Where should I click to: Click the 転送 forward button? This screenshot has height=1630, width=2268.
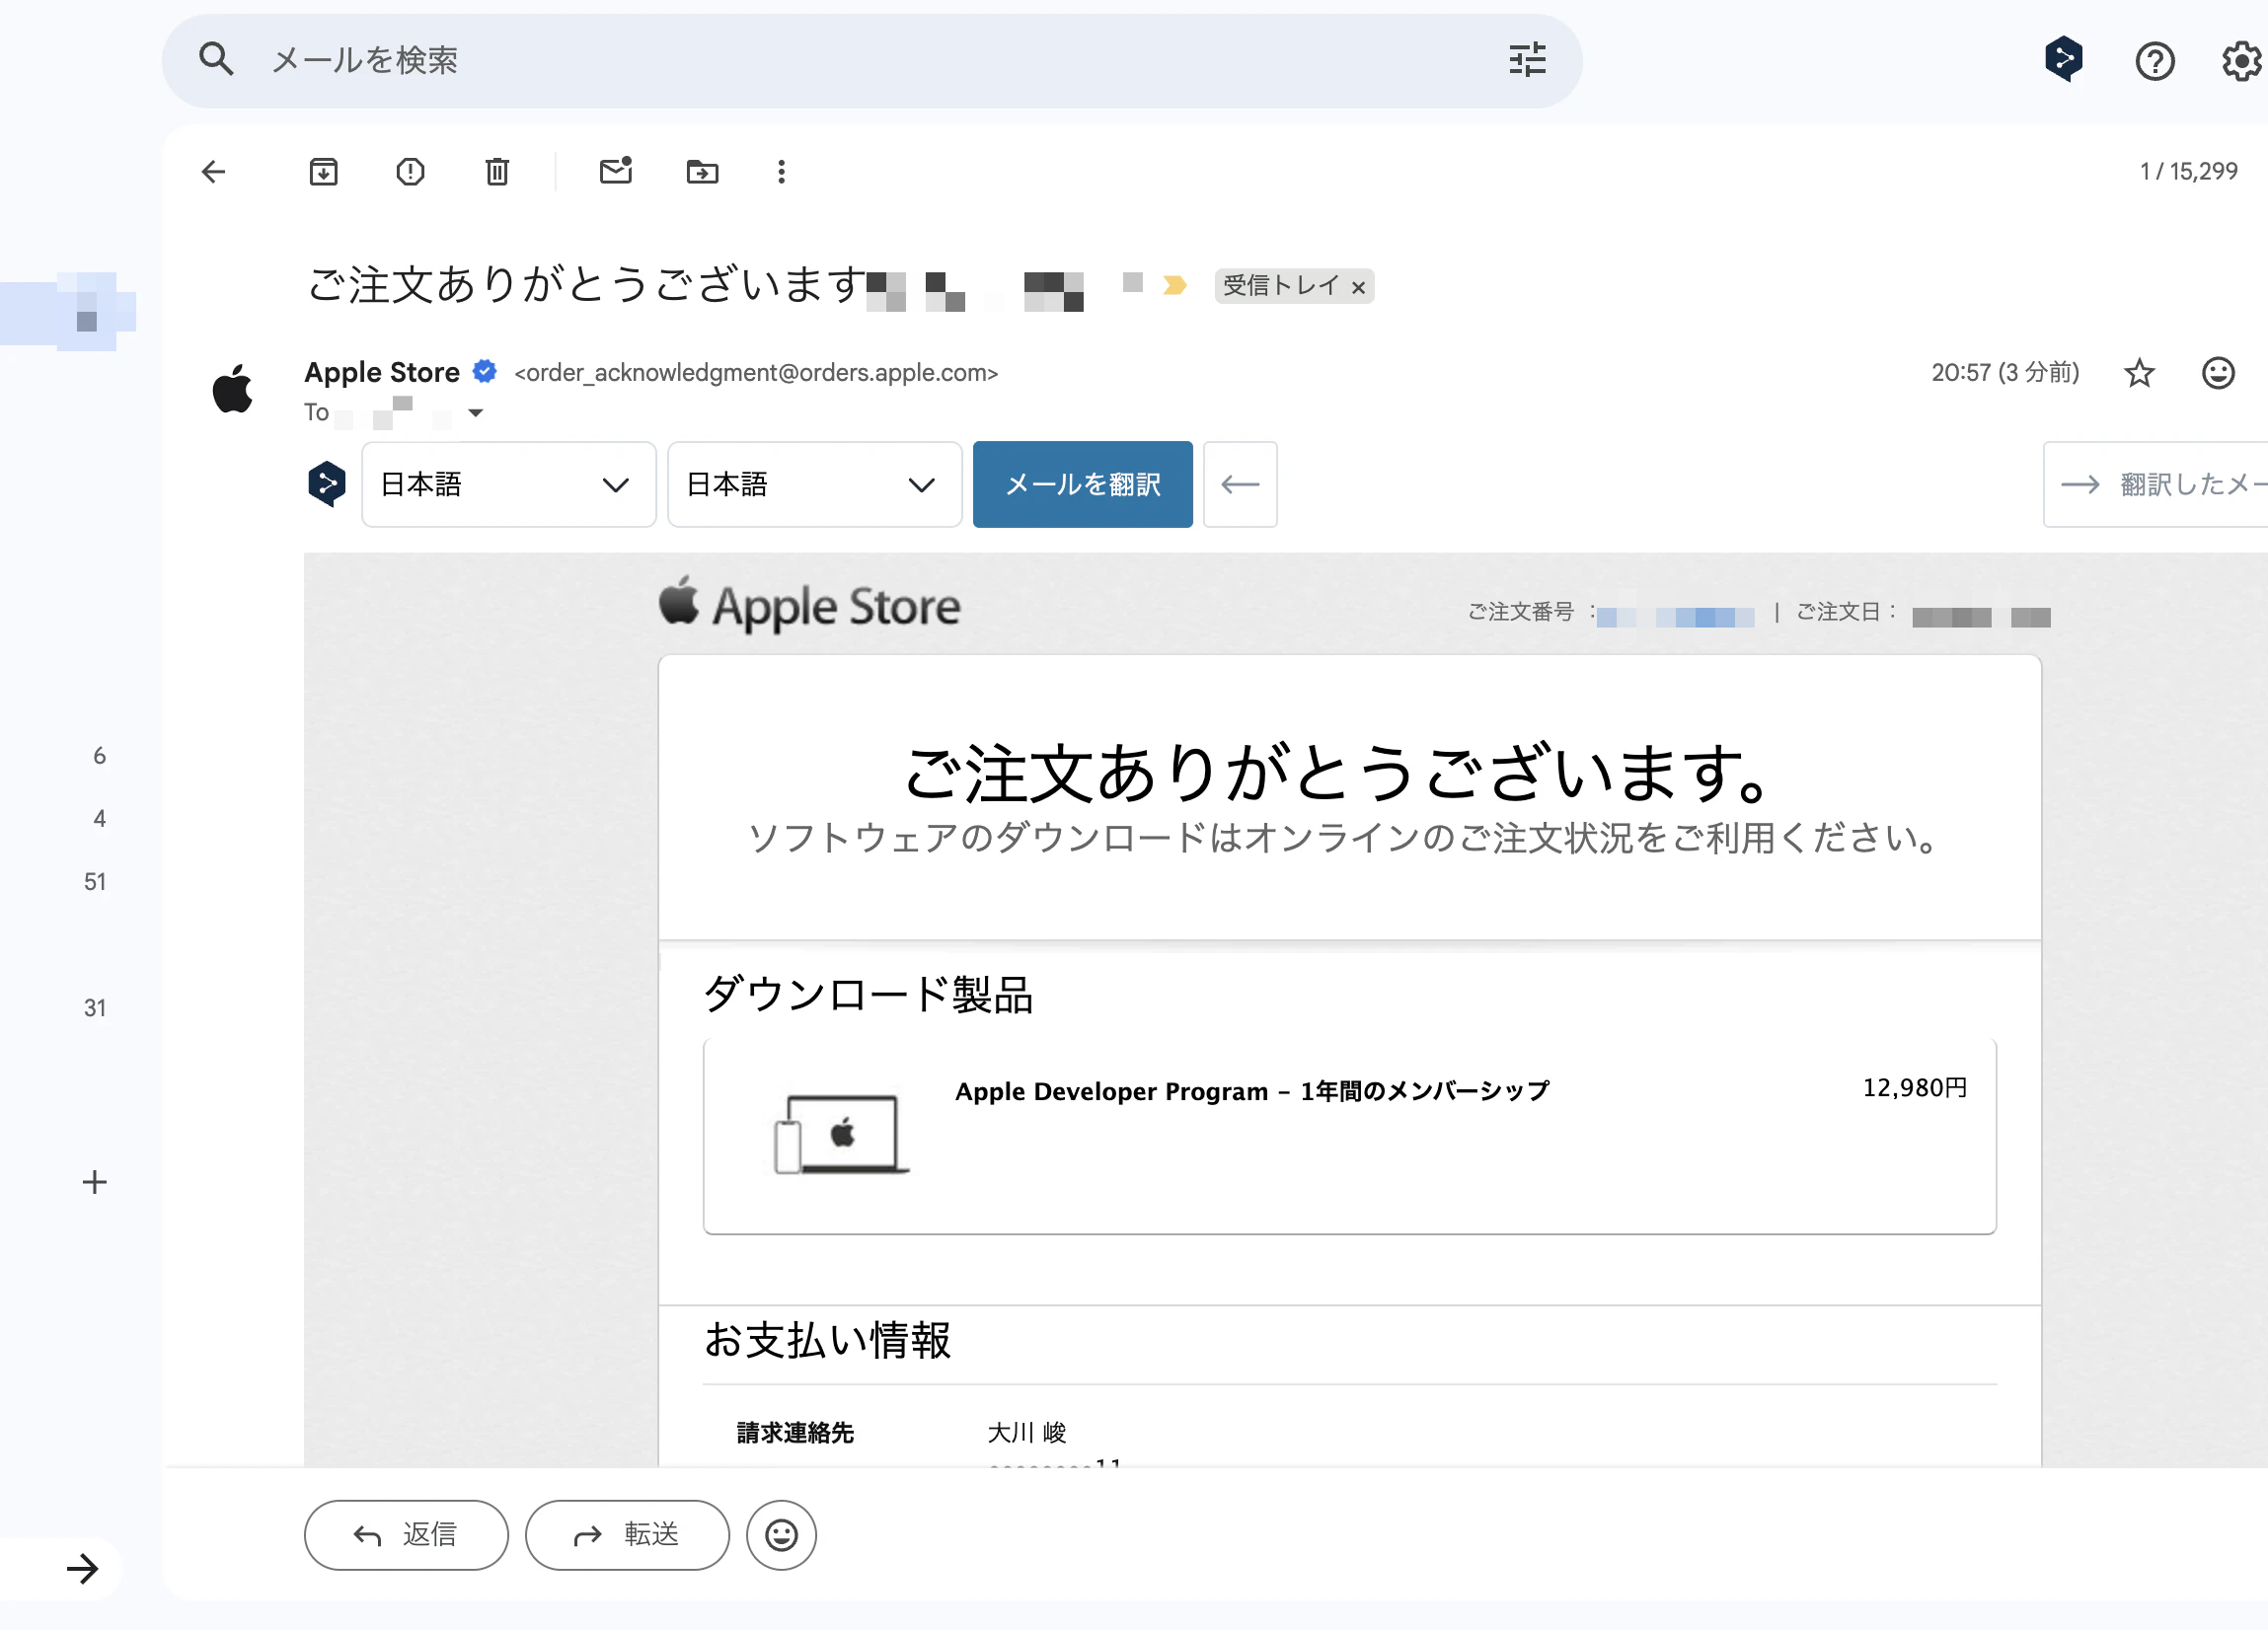[627, 1535]
